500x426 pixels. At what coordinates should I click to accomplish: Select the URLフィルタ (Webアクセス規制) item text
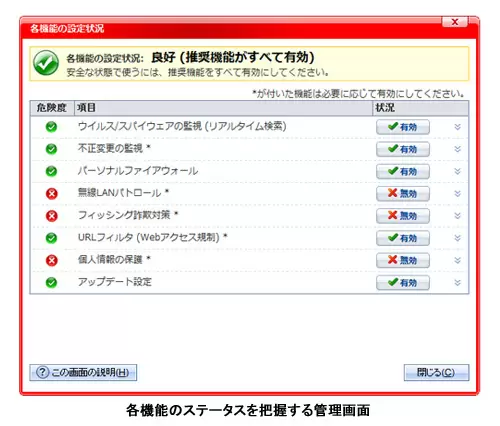point(149,238)
